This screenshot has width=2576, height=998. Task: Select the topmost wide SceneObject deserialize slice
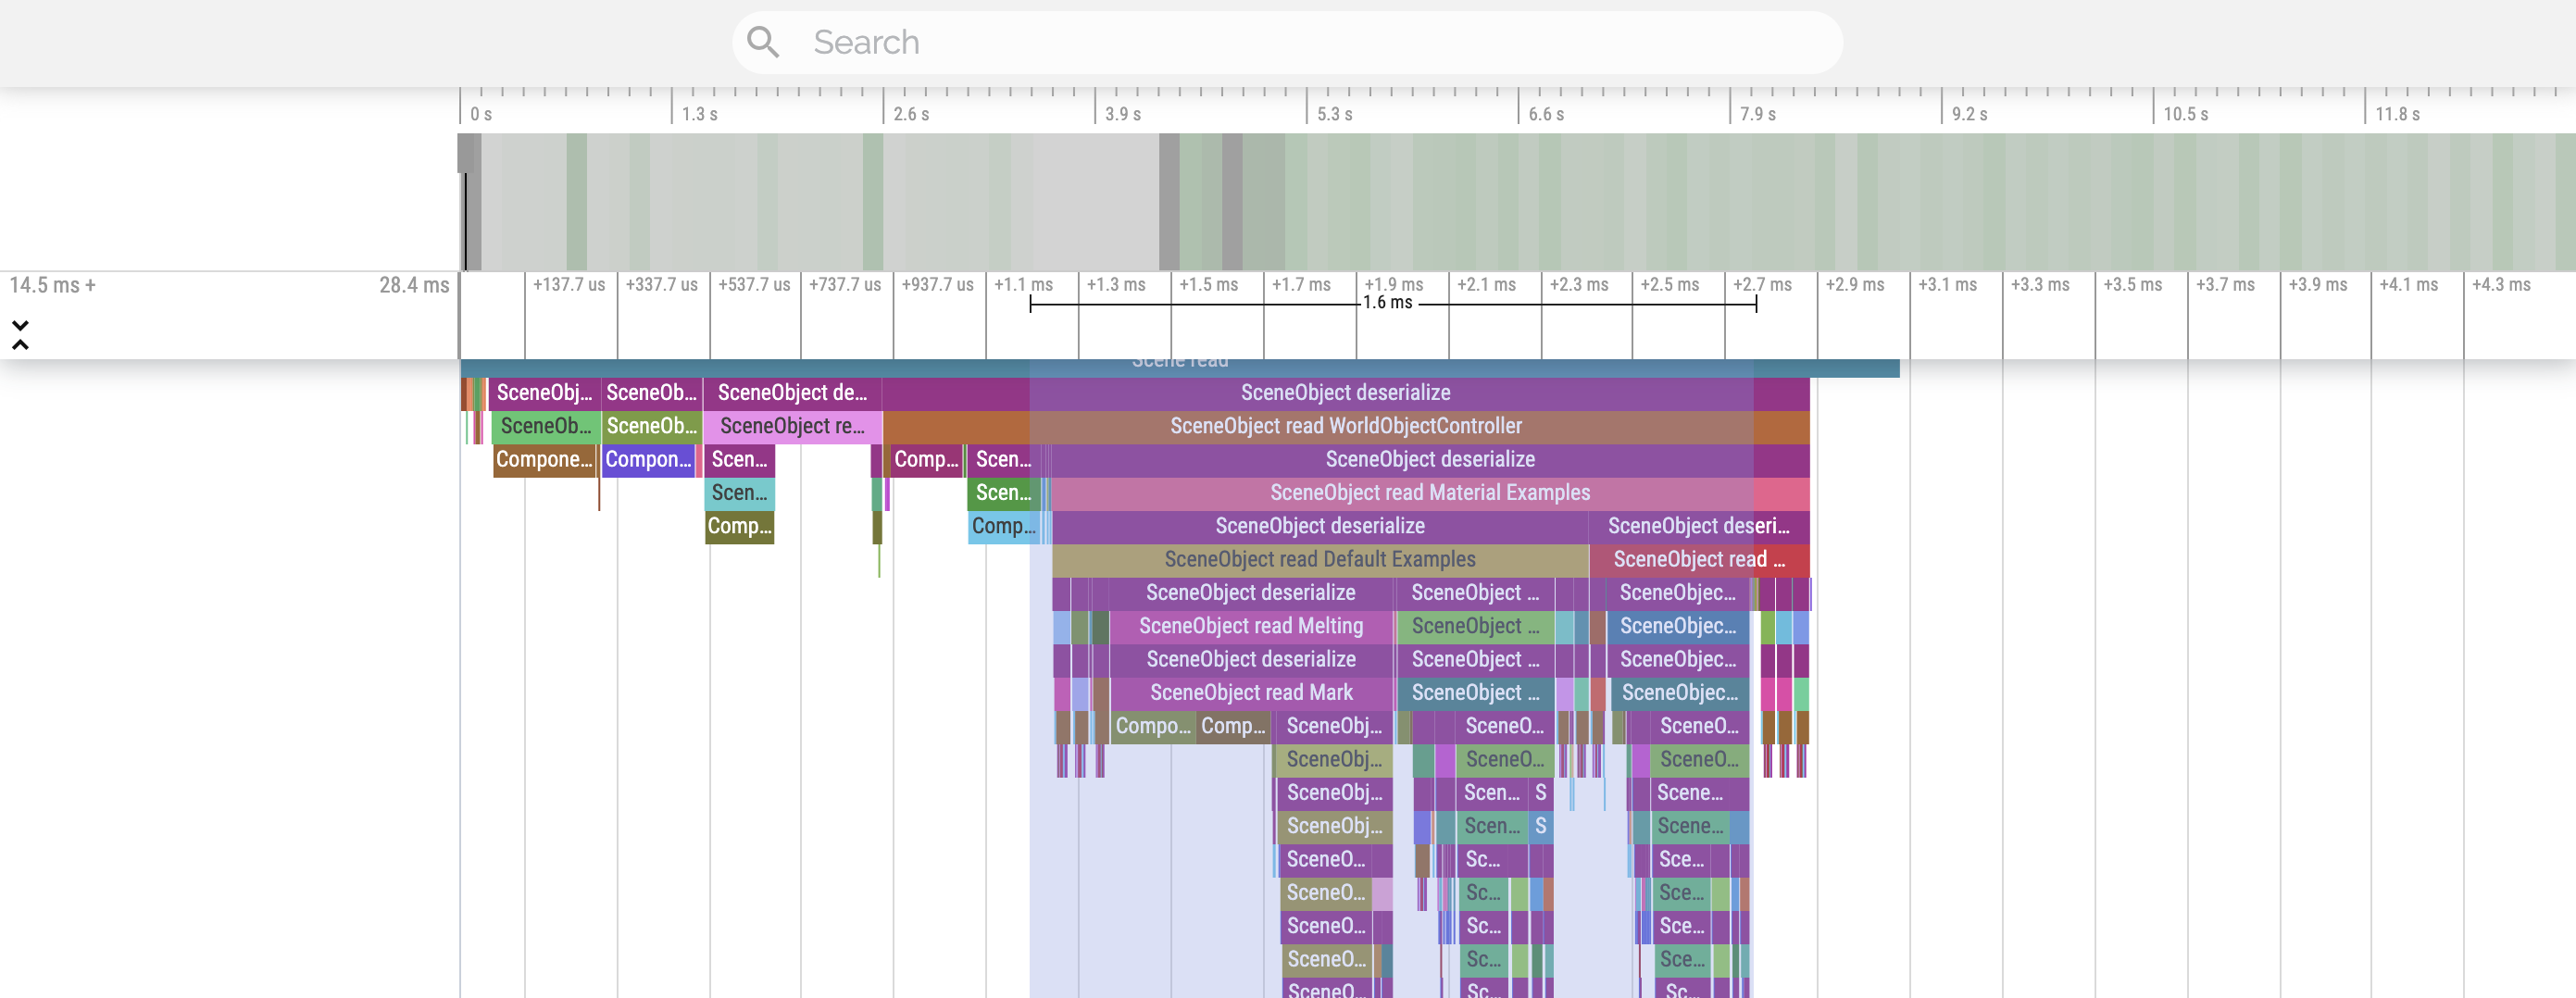[x=1345, y=393]
